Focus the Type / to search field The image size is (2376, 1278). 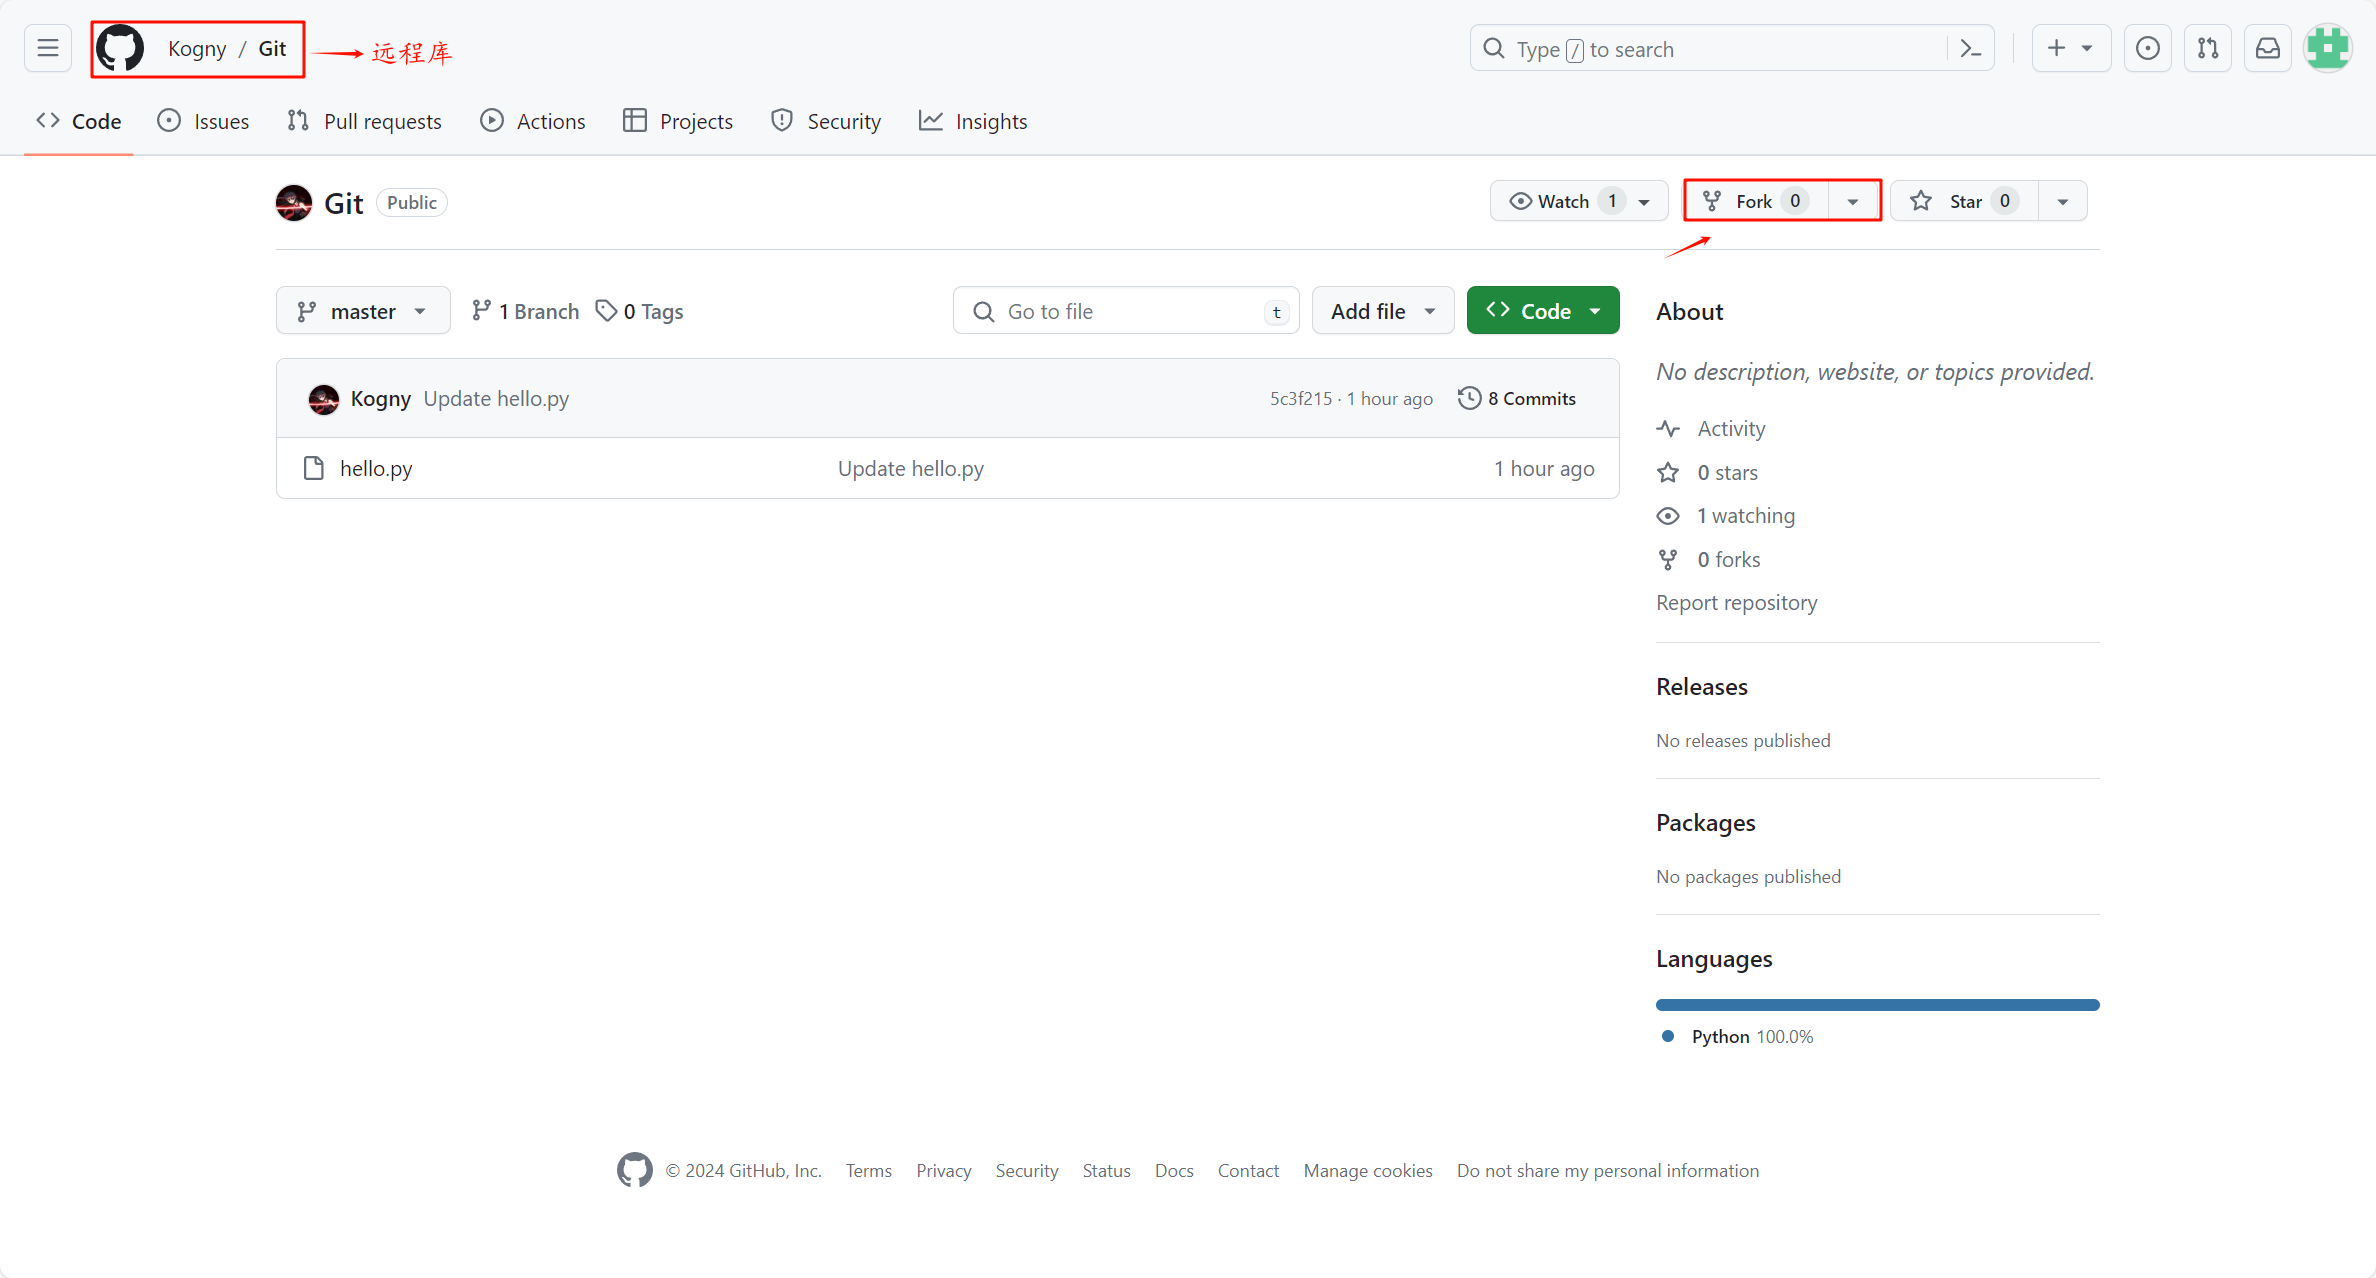(x=1732, y=48)
